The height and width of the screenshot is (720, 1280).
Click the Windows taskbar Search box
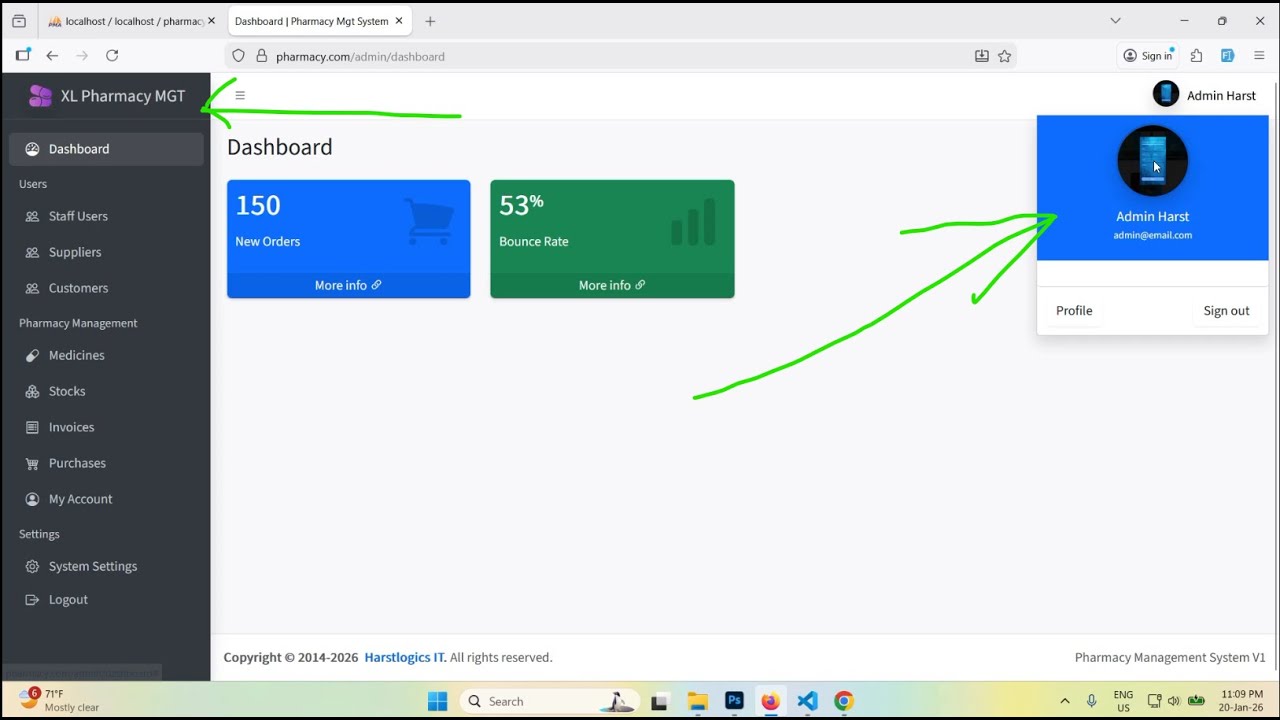click(x=548, y=701)
